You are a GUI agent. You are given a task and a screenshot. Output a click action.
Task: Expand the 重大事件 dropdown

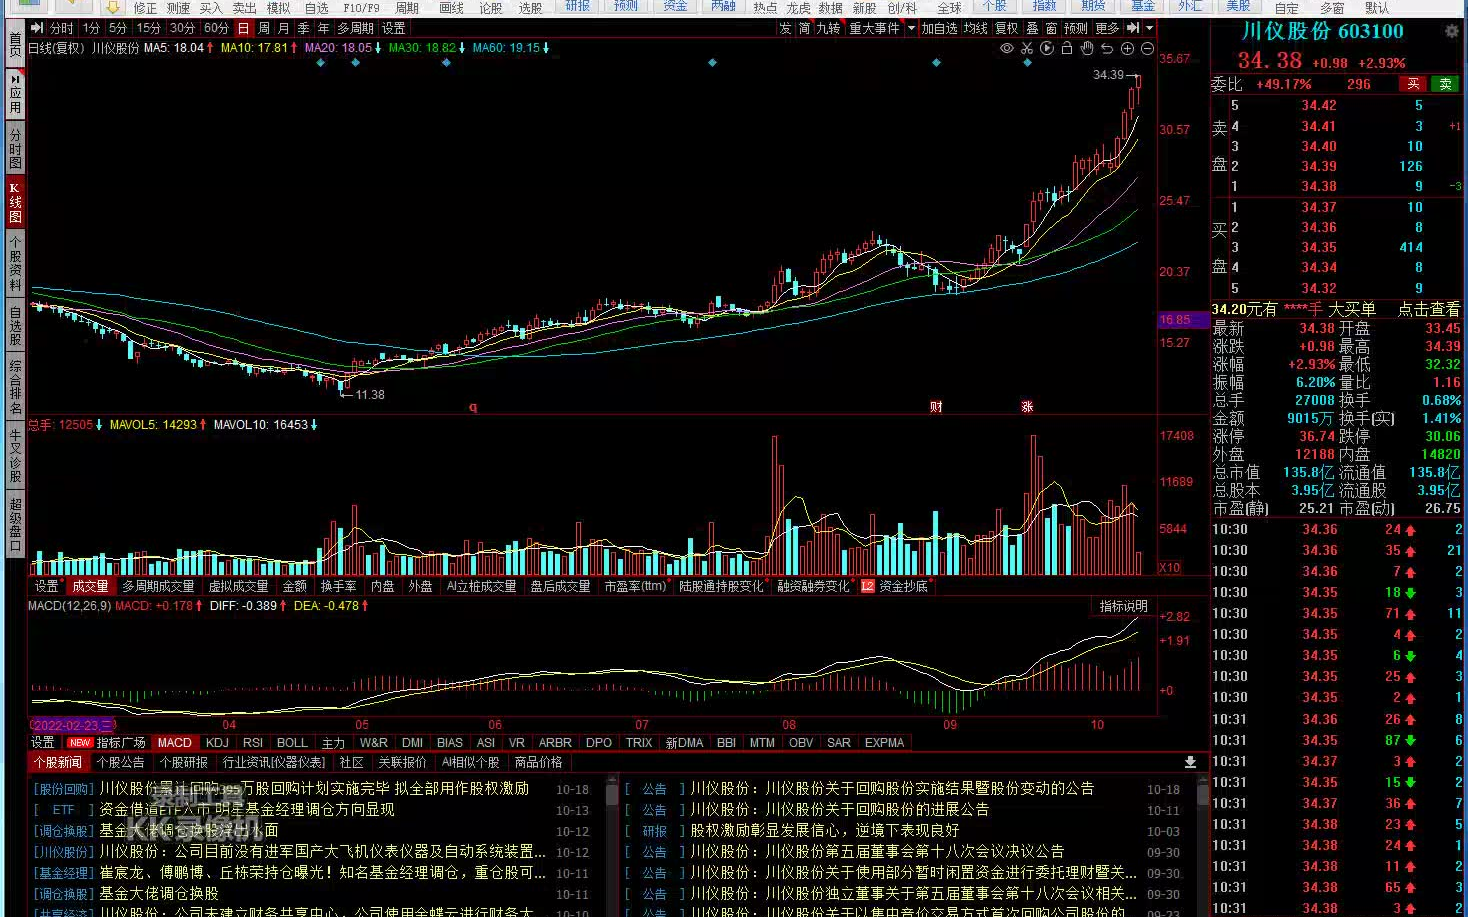coord(911,28)
